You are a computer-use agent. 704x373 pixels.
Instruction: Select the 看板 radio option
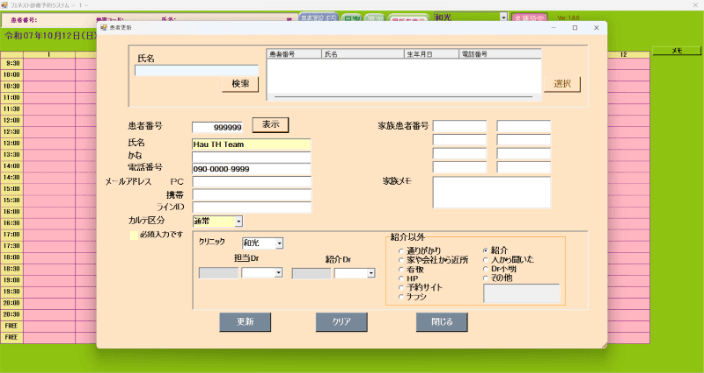coord(401,269)
